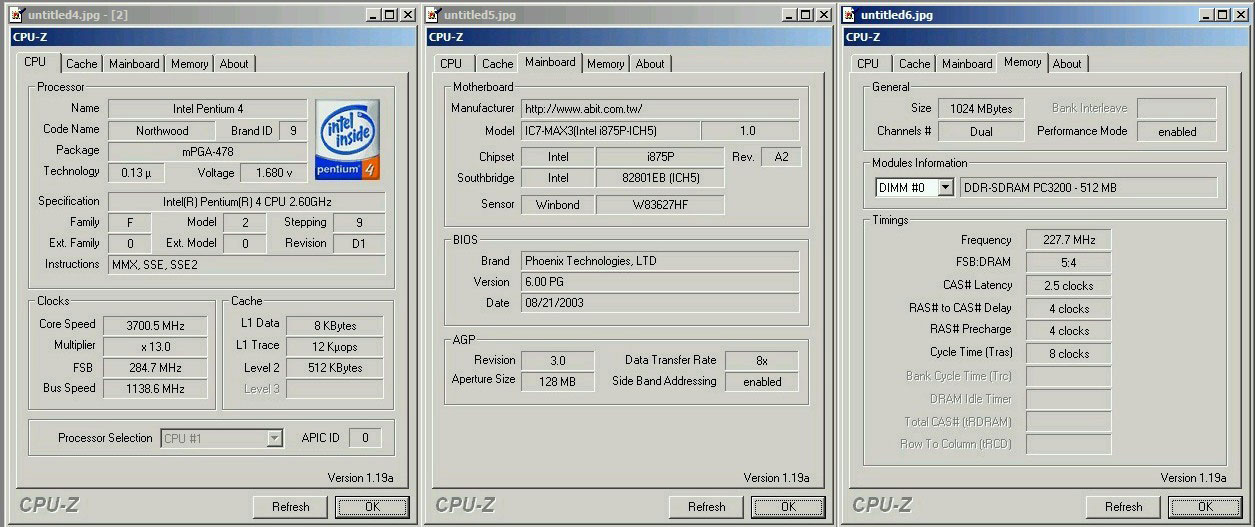Open About tab in untitled6.jpg window
The height and width of the screenshot is (527, 1255).
(x=1067, y=64)
